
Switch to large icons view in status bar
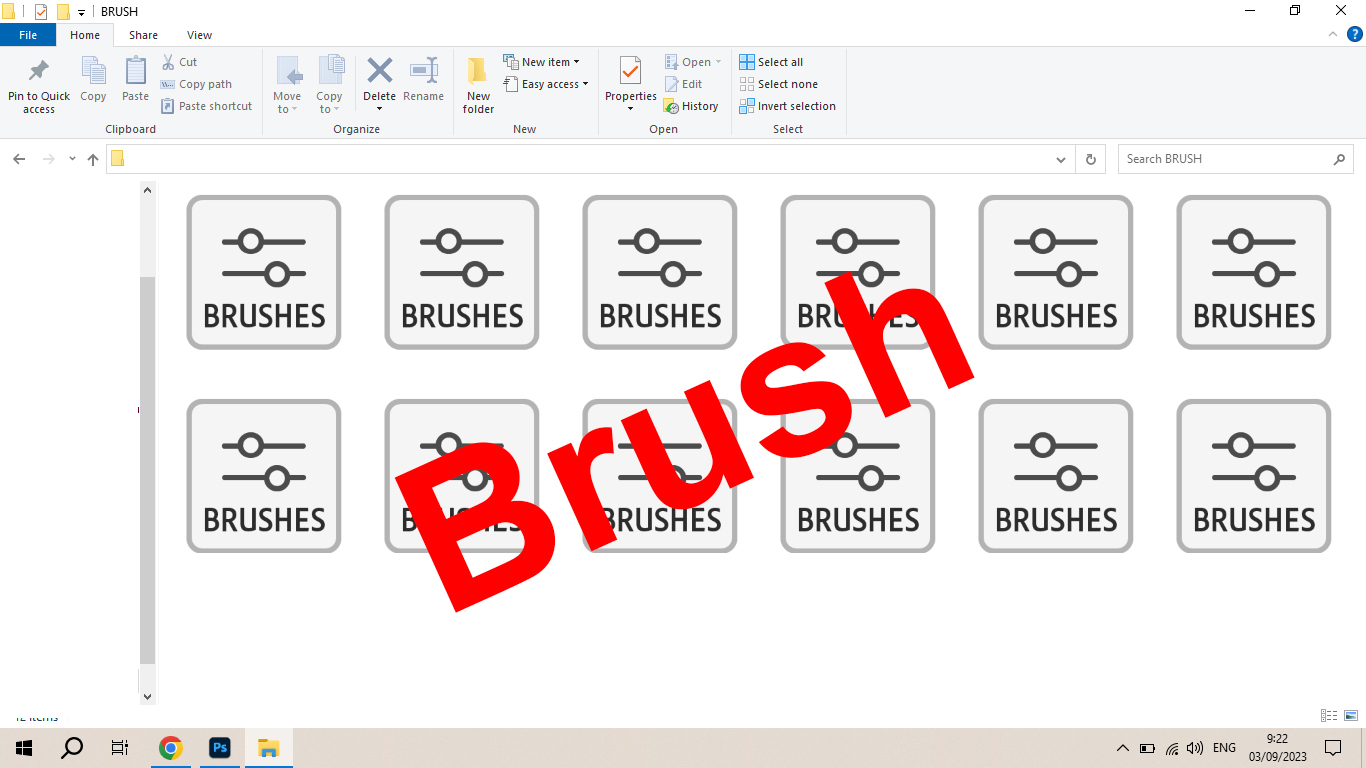[1351, 715]
